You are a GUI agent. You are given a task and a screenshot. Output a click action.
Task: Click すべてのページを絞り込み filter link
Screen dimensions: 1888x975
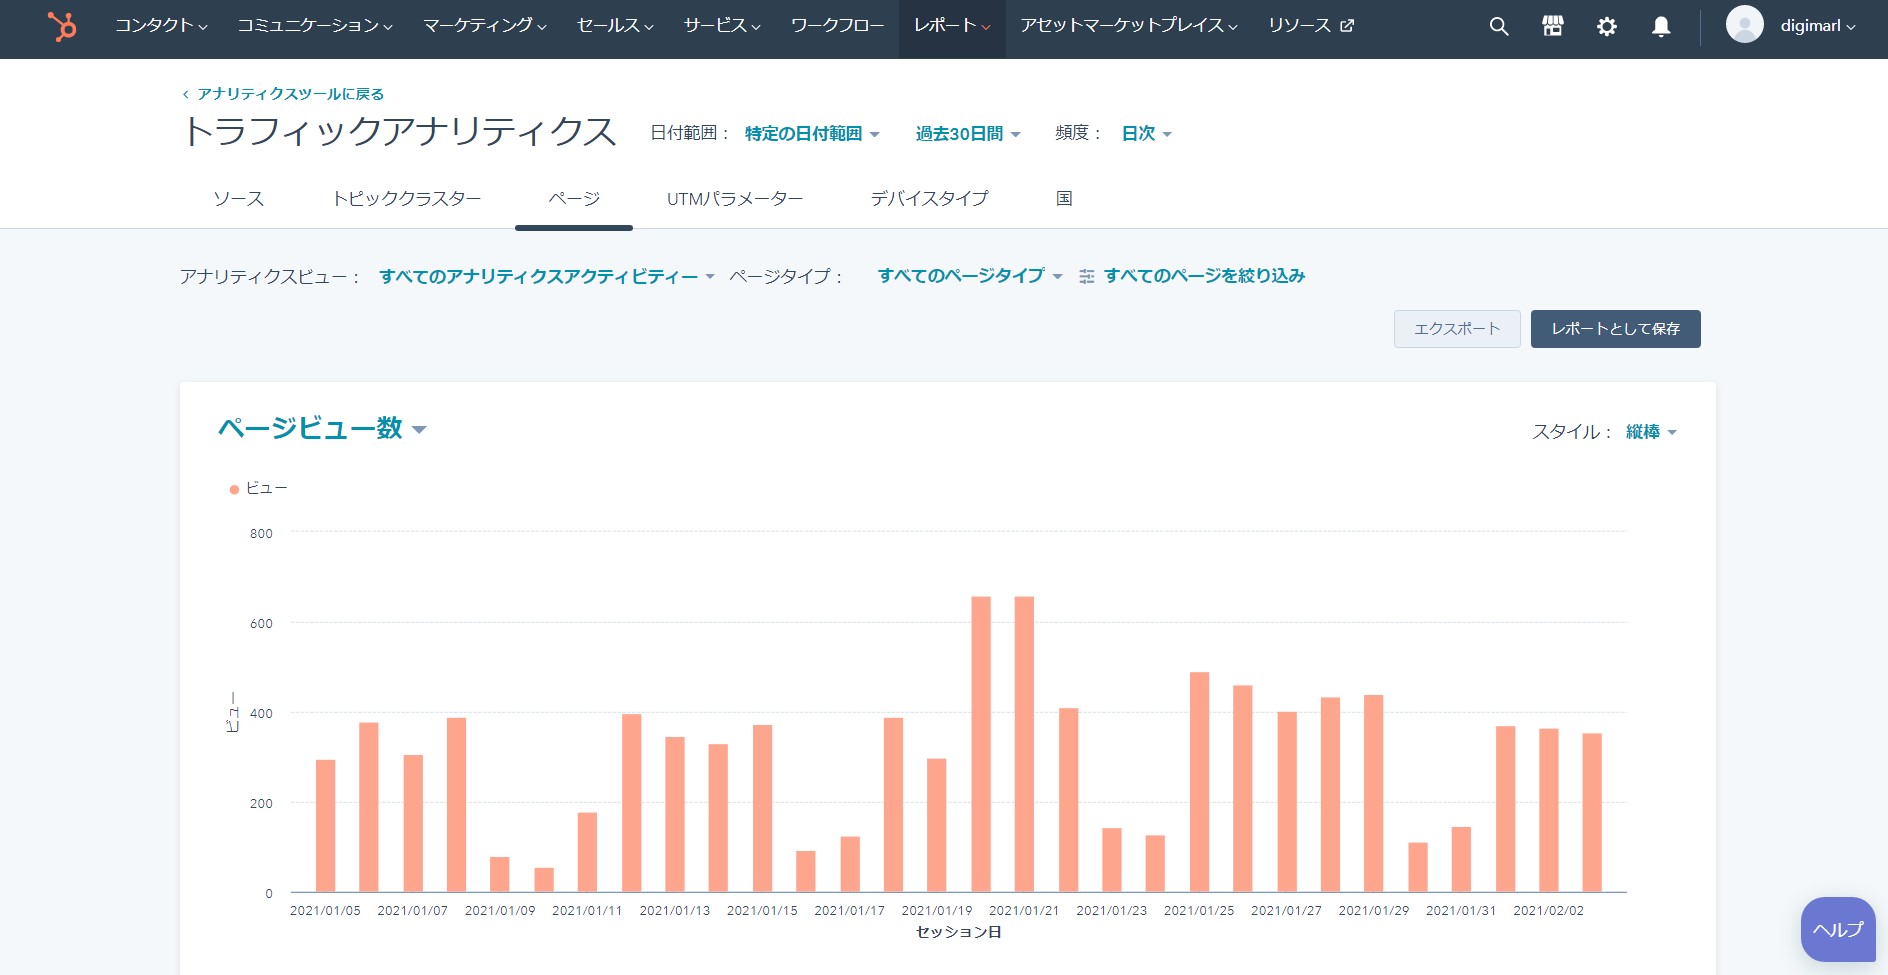1204,276
